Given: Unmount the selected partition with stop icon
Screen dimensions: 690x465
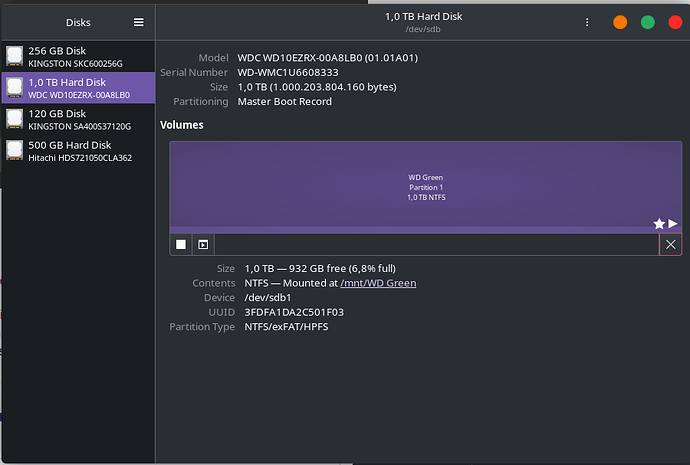Looking at the screenshot, I should [x=181, y=244].
